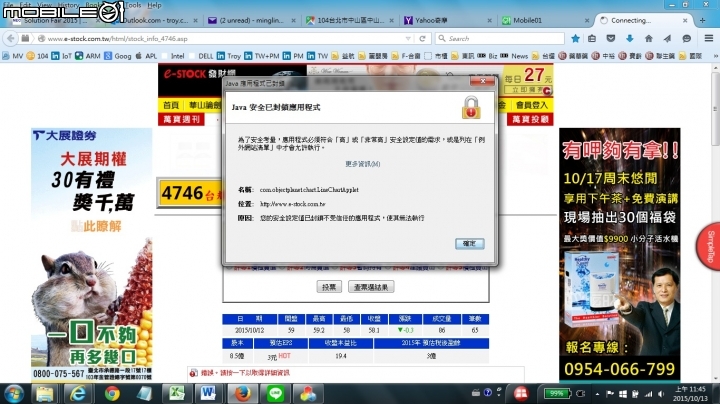This screenshot has width=720, height=404.
Task: Open File Explorer from the taskbar
Action: click(x=45, y=394)
